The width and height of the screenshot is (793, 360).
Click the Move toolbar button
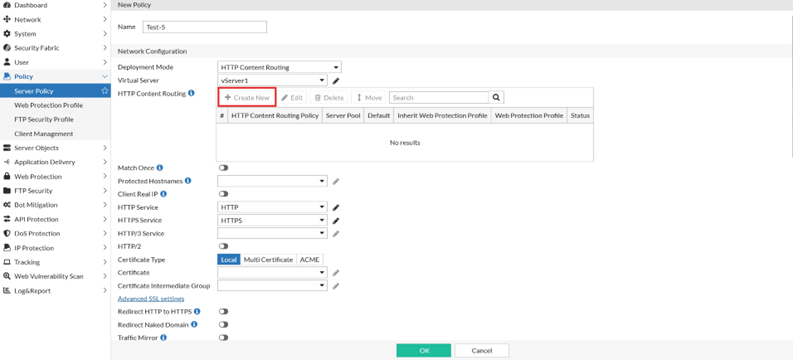(369, 98)
